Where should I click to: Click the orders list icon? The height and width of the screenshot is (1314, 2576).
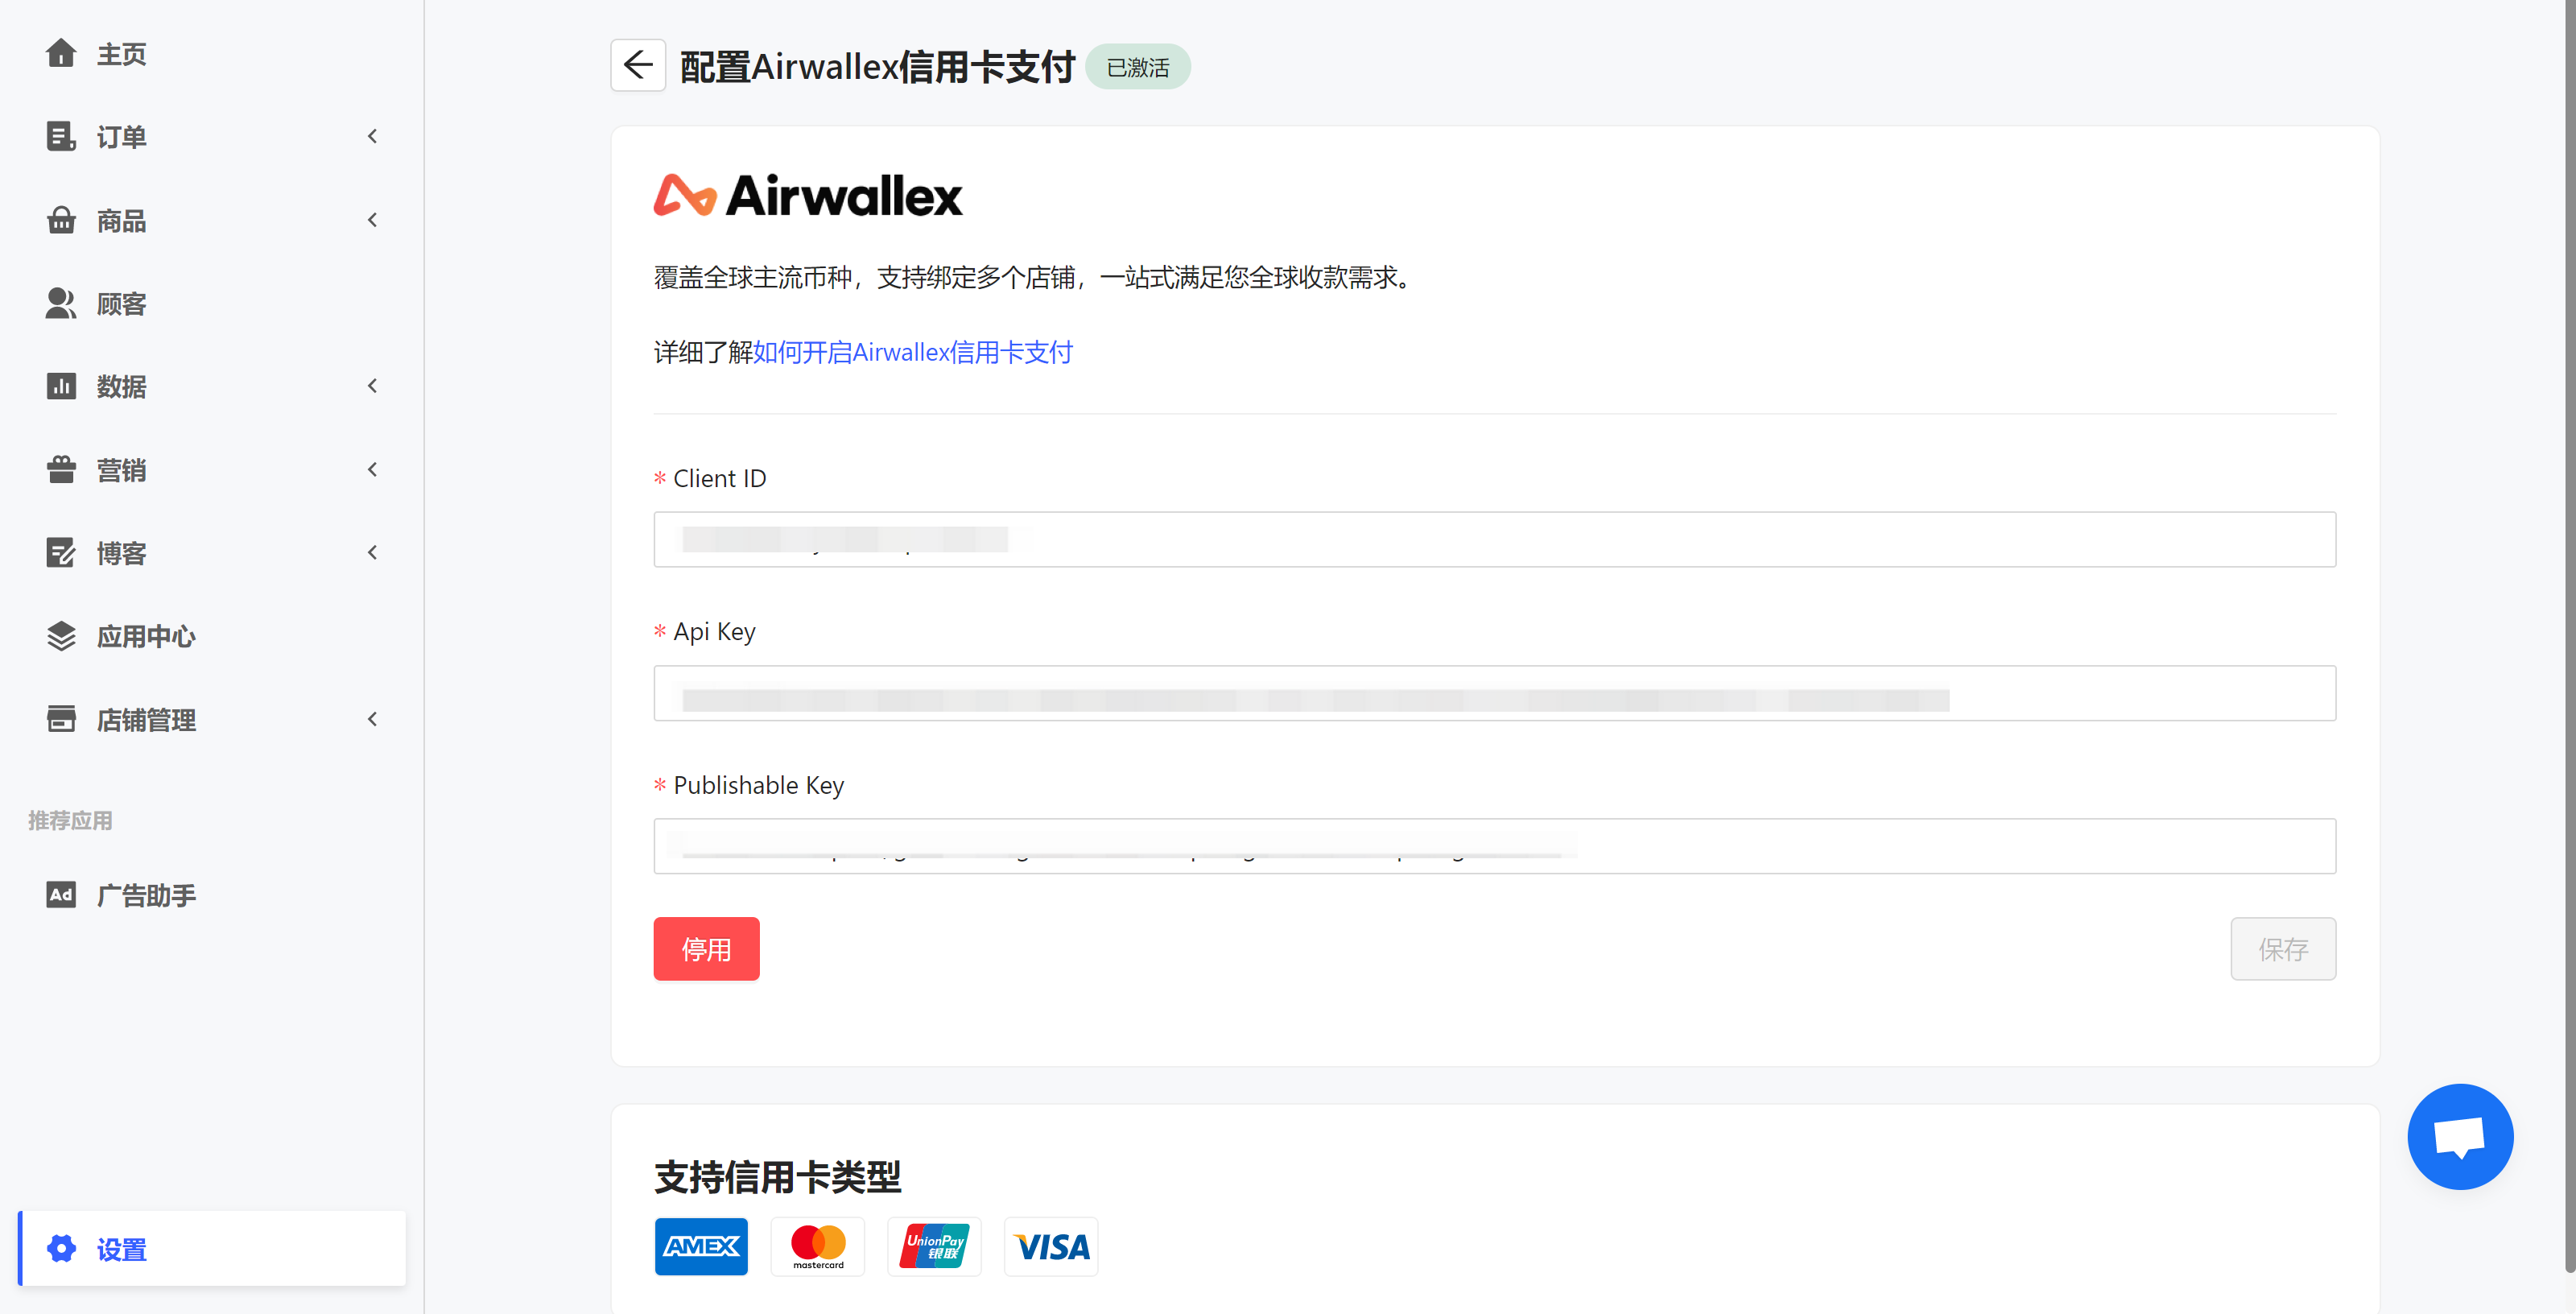tap(61, 136)
